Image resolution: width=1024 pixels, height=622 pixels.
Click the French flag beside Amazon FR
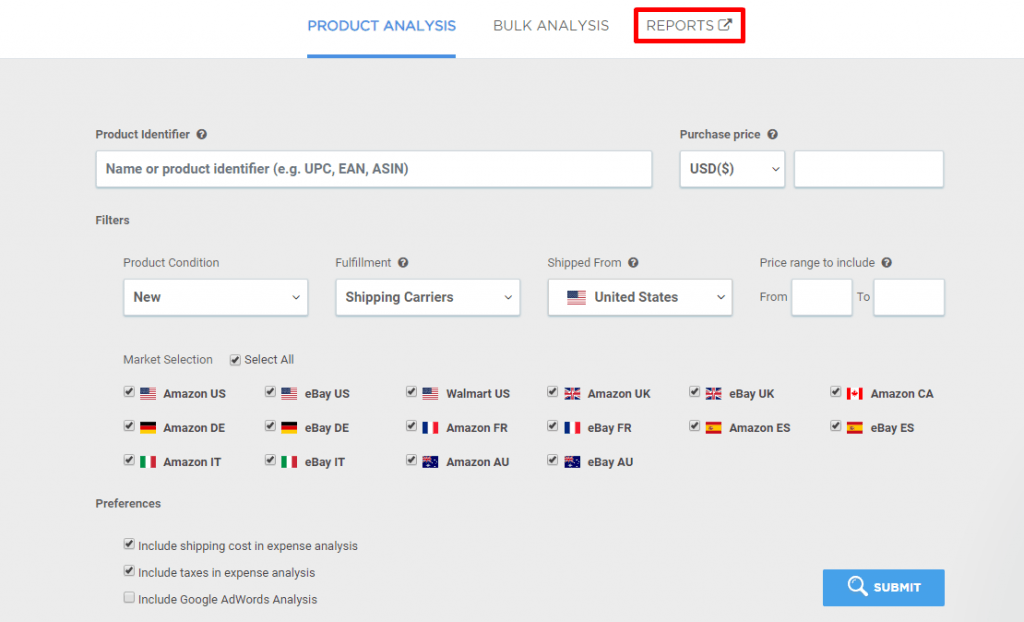430,428
